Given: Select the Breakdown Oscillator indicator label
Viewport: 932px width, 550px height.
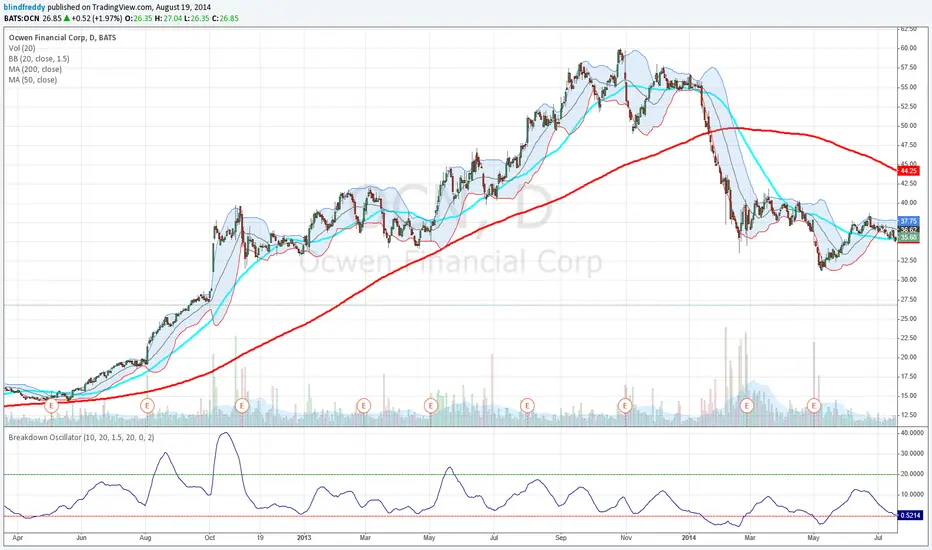Looking at the screenshot, I should [x=81, y=437].
